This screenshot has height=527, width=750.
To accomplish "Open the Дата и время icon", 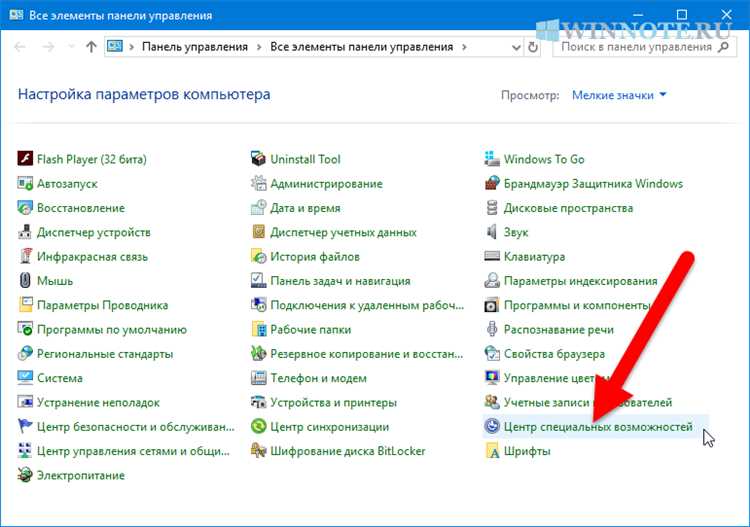I will [x=258, y=207].
